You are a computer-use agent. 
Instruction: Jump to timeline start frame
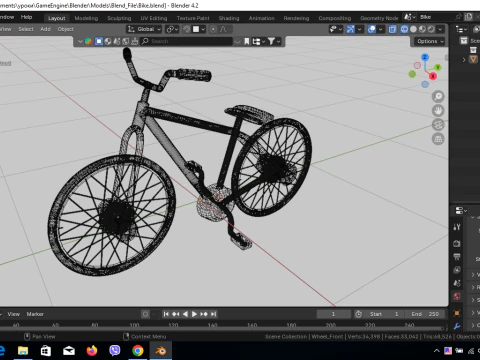click(x=166, y=314)
